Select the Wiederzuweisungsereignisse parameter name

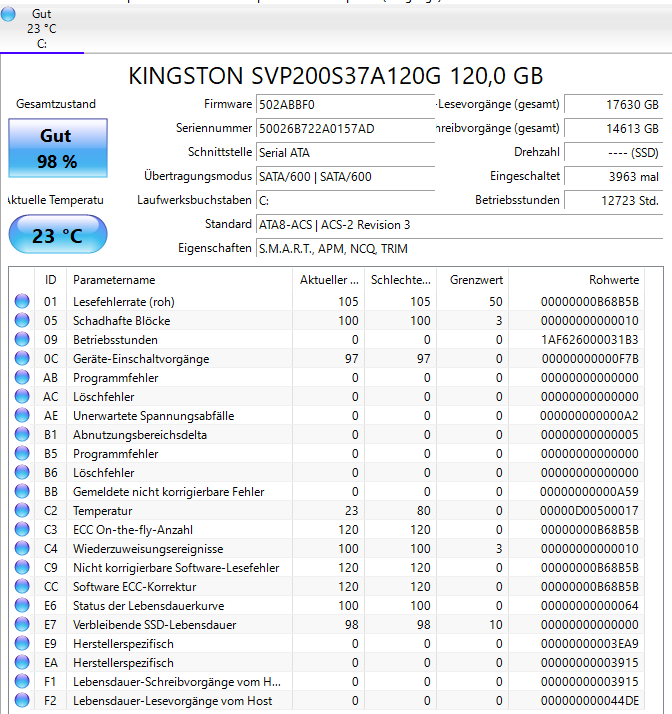click(148, 549)
